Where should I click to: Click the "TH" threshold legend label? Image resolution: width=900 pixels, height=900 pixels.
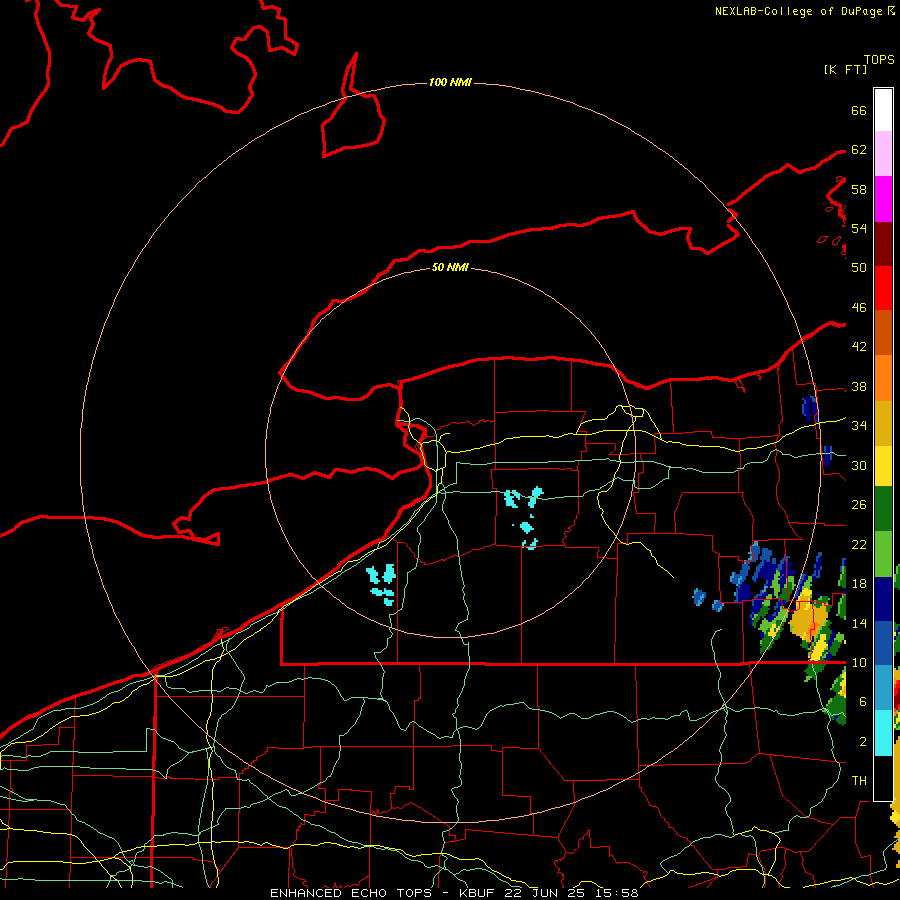coord(859,781)
